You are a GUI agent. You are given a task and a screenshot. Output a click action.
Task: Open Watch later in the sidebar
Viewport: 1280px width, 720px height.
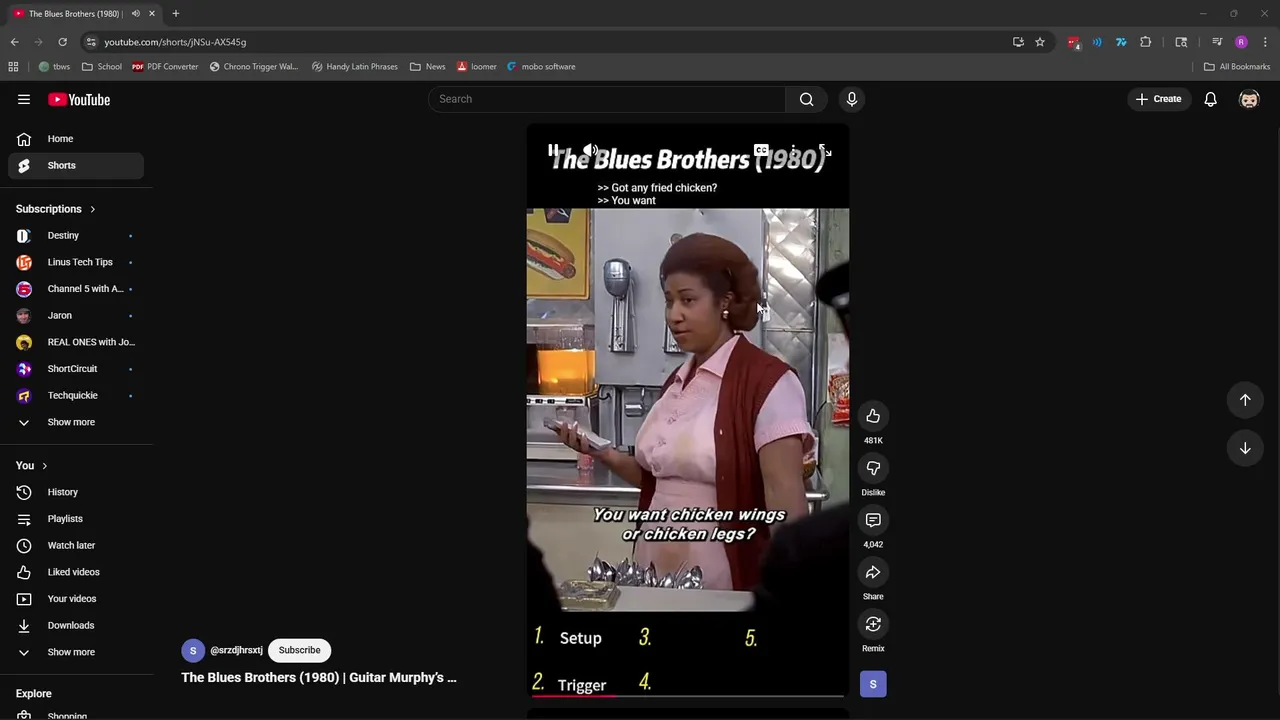(x=76, y=545)
